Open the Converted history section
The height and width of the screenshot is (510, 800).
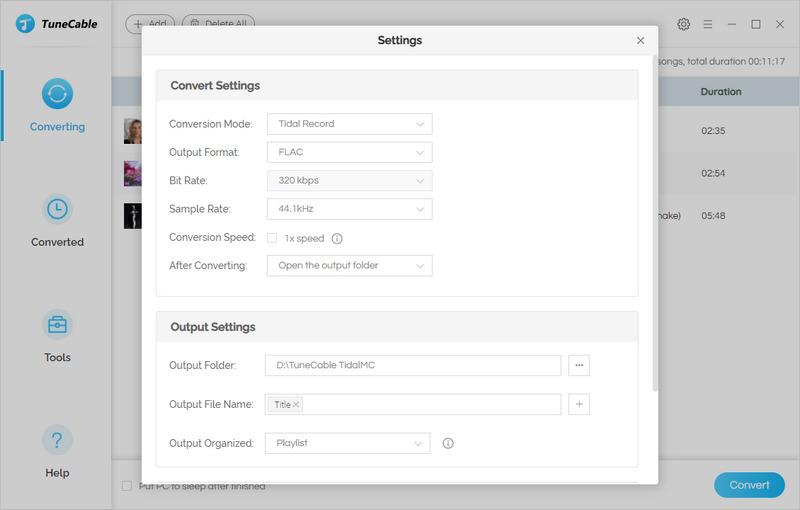click(57, 221)
